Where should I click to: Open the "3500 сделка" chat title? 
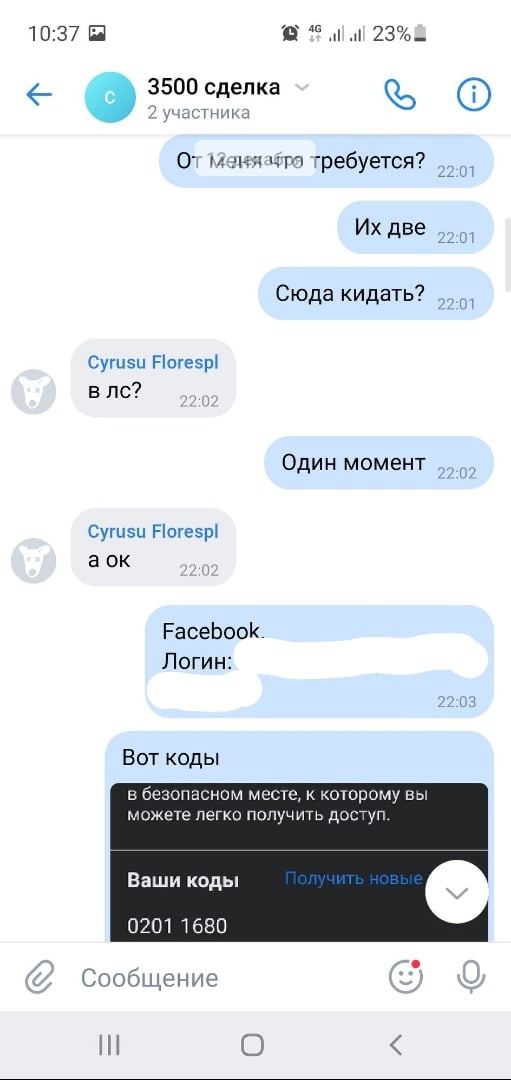click(213, 87)
